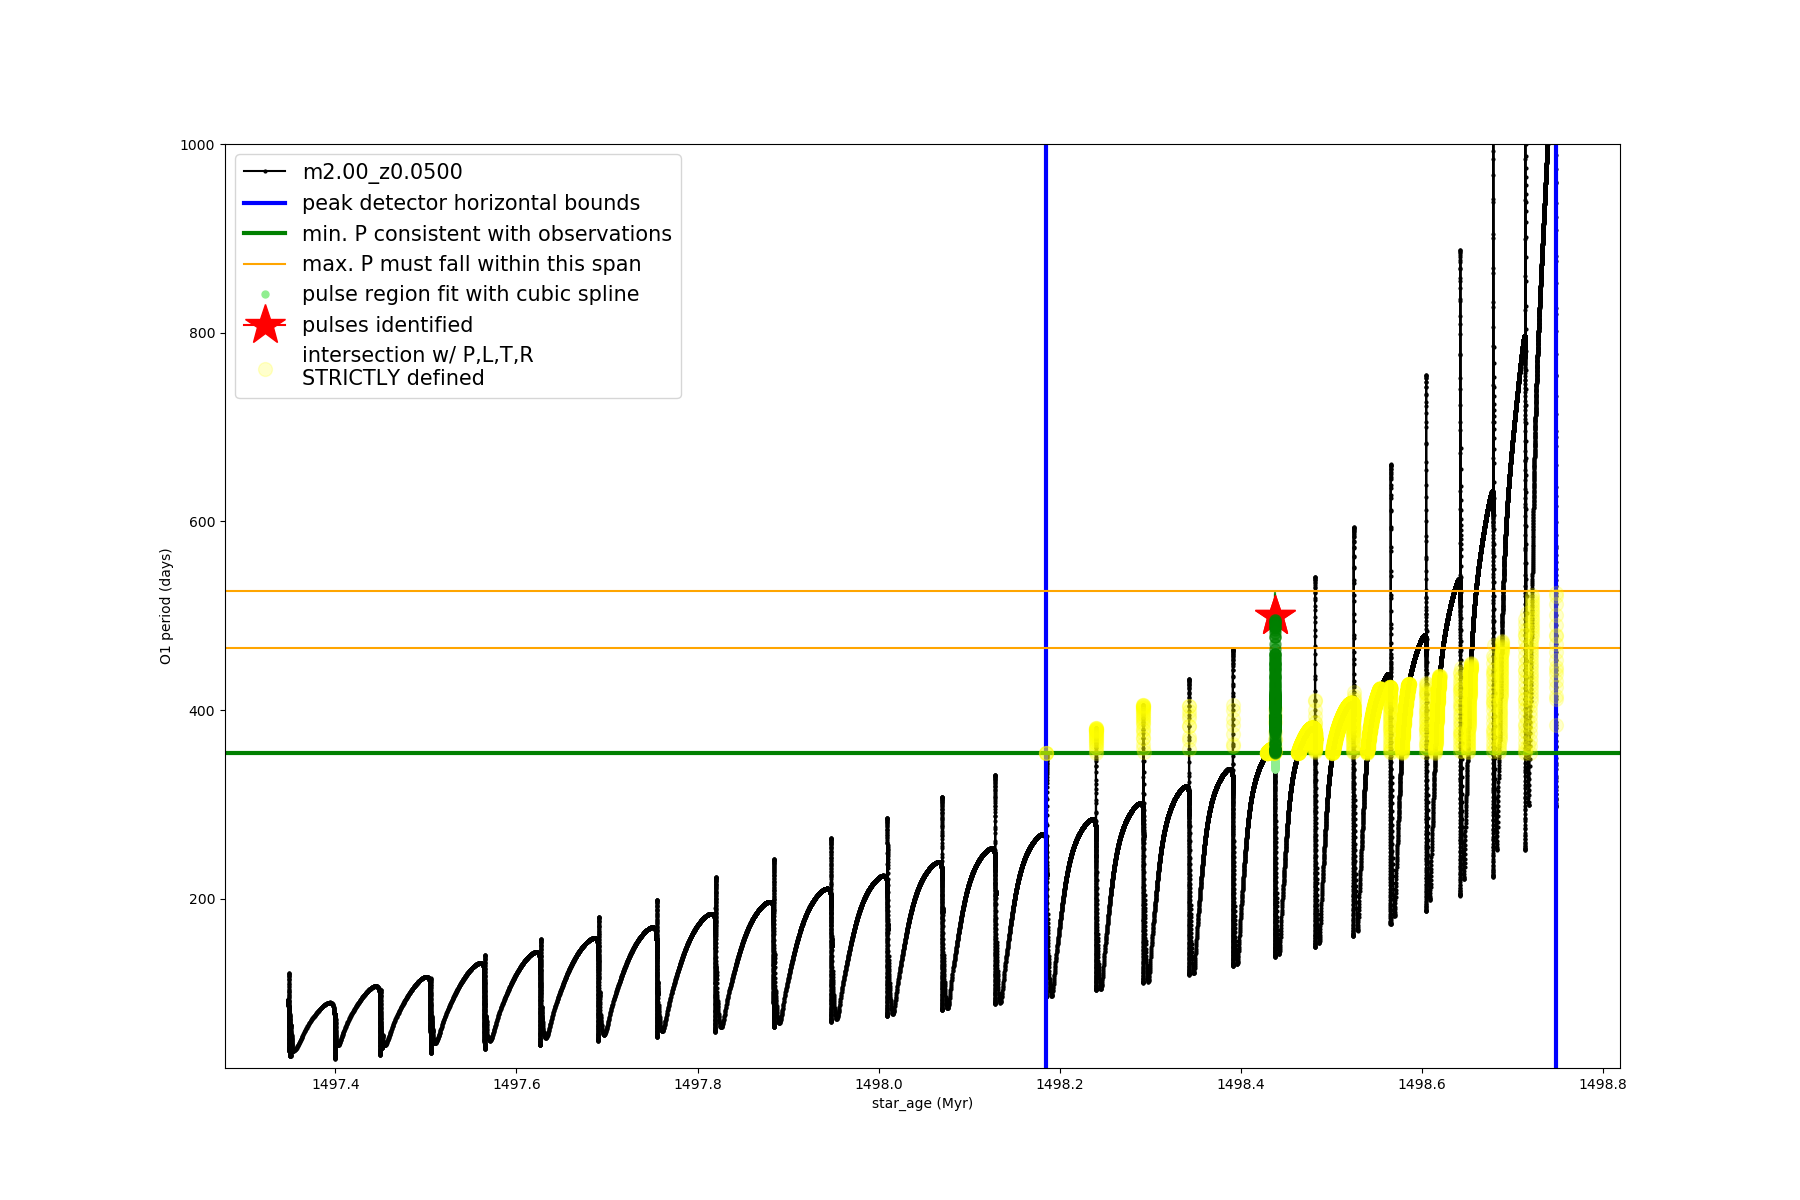Click 'max. P must fall within this span' text

tap(471, 264)
